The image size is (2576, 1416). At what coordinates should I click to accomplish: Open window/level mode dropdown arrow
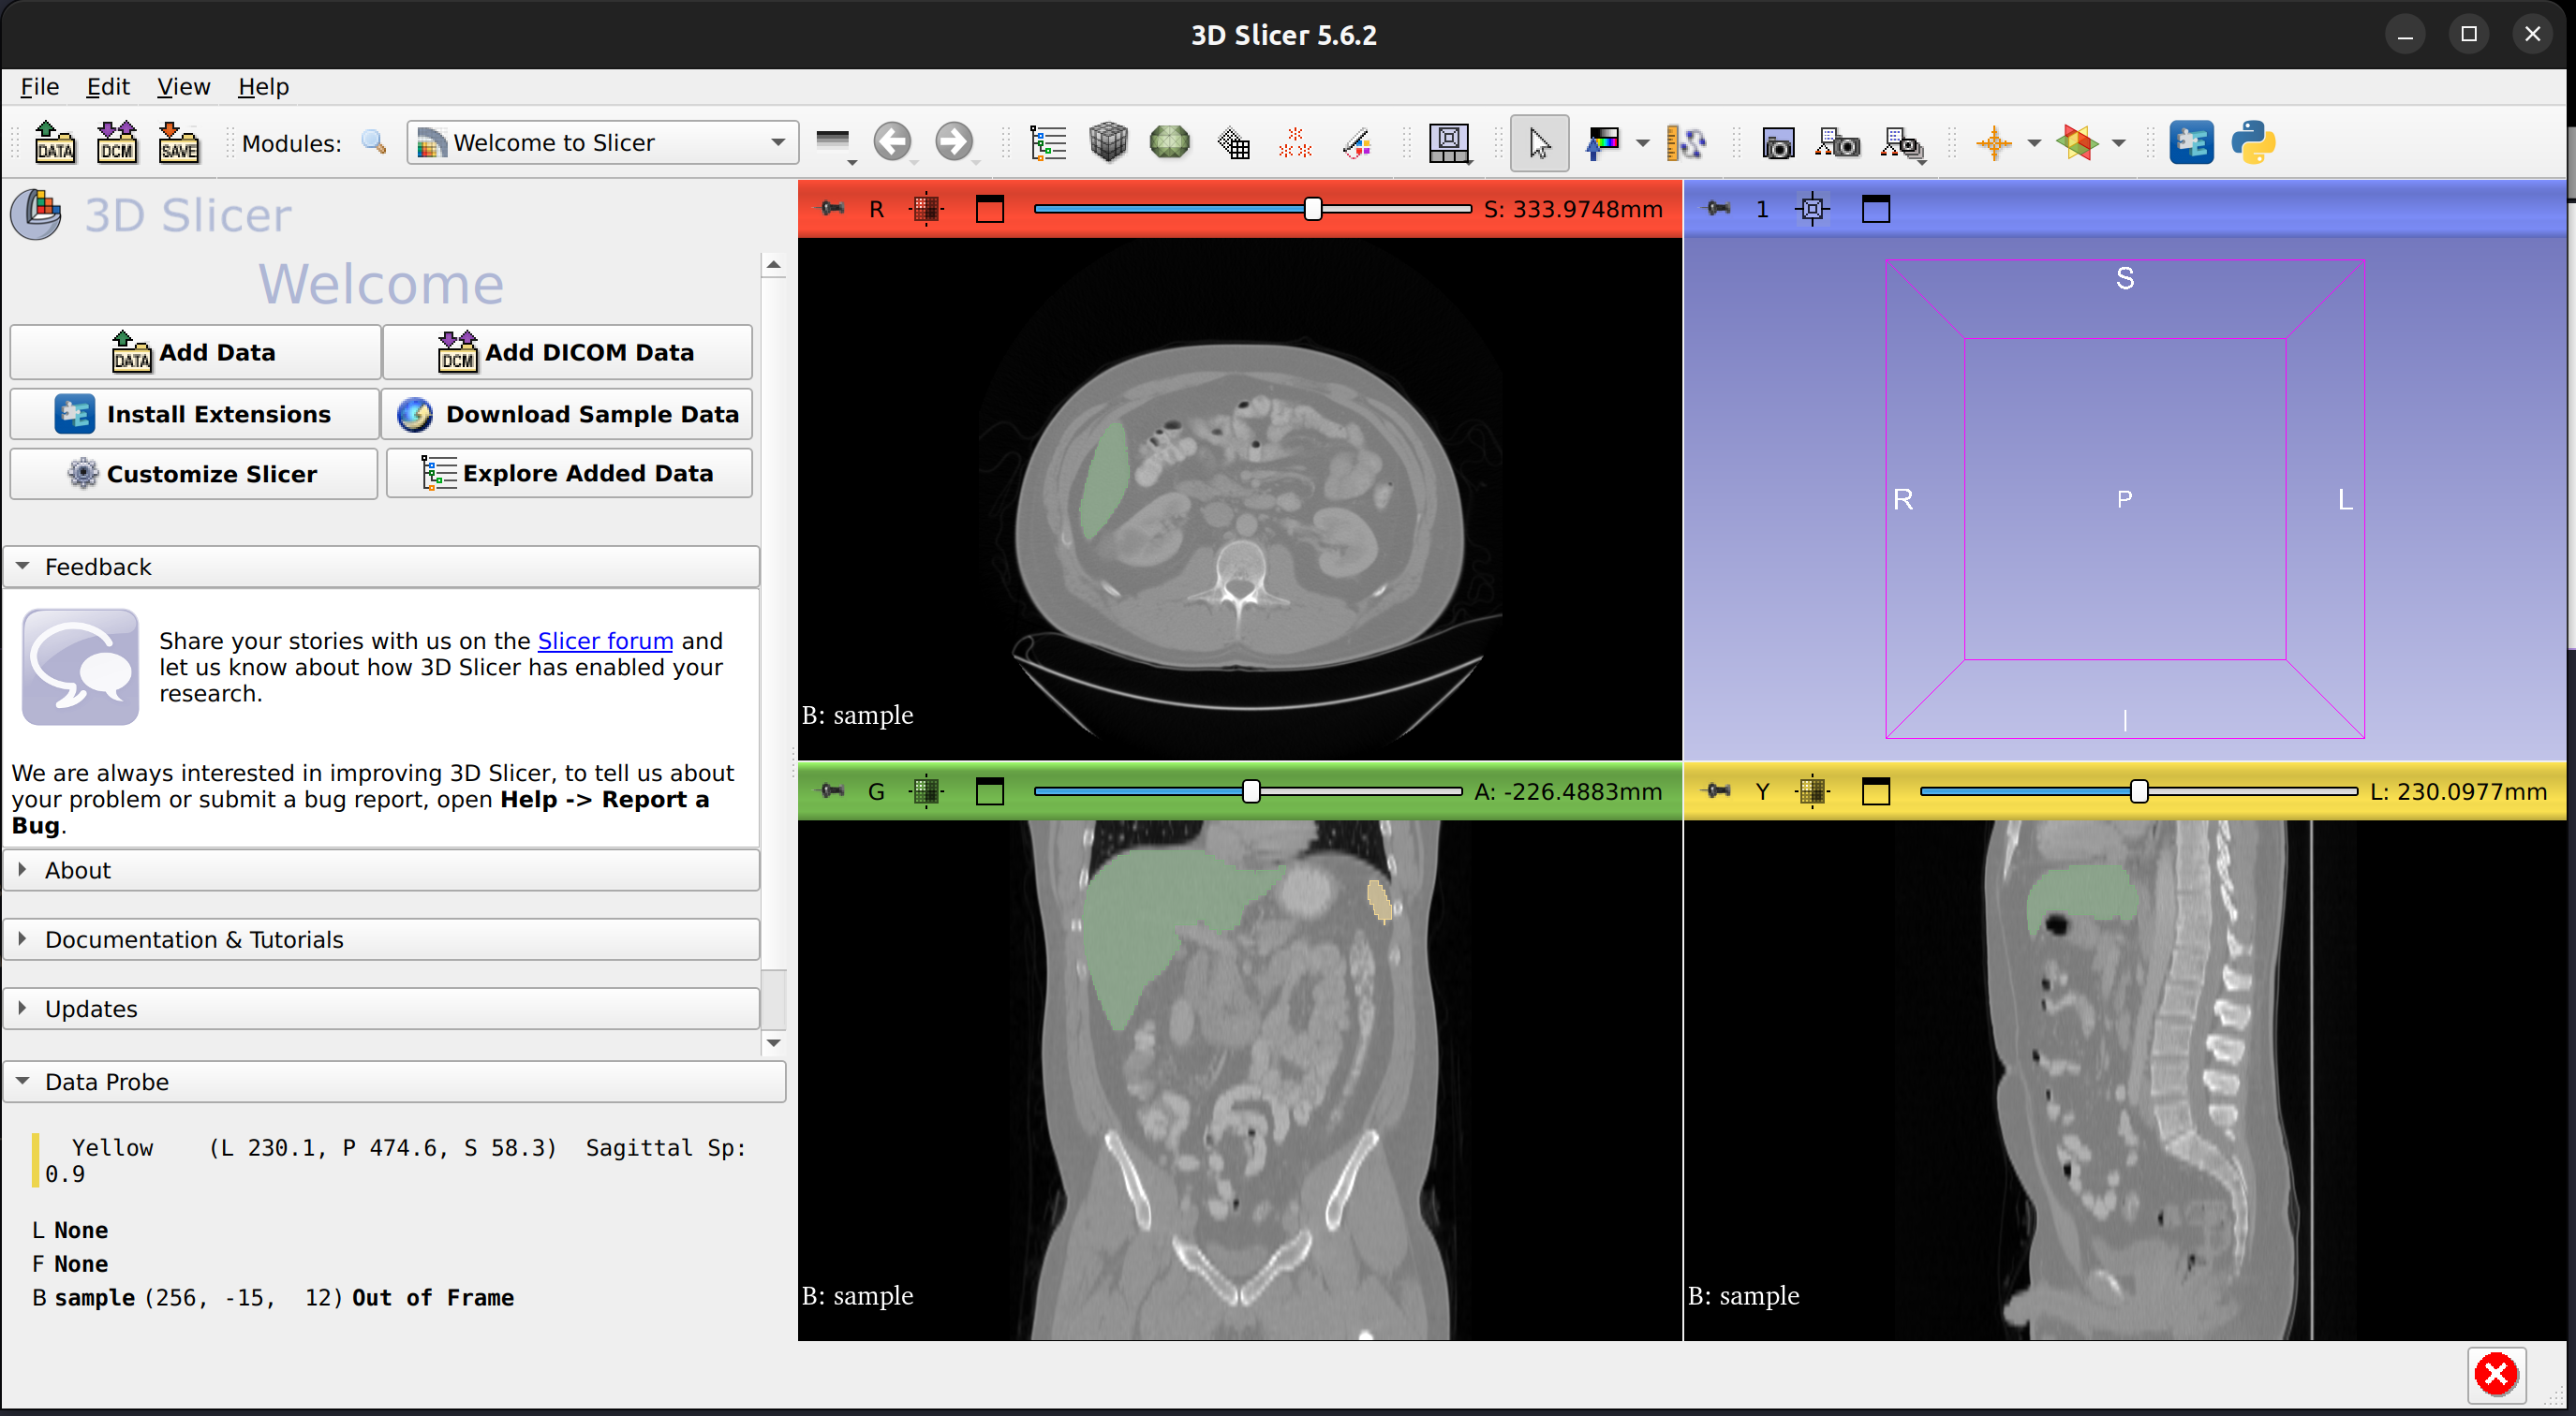[1642, 143]
